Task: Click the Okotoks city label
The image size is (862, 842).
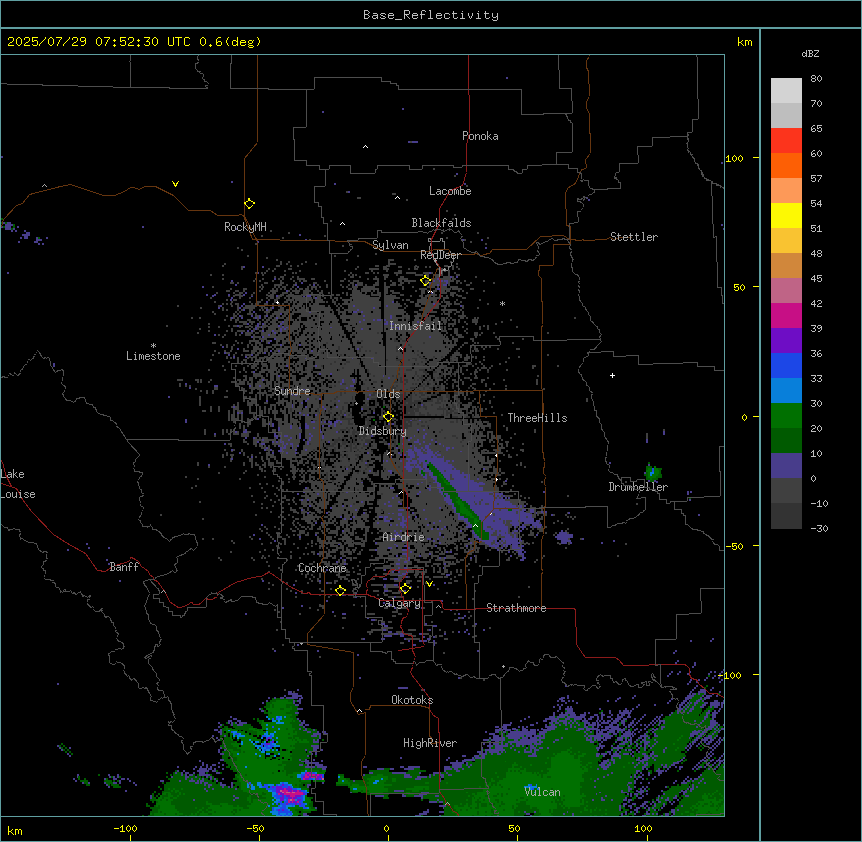Action: click(412, 700)
